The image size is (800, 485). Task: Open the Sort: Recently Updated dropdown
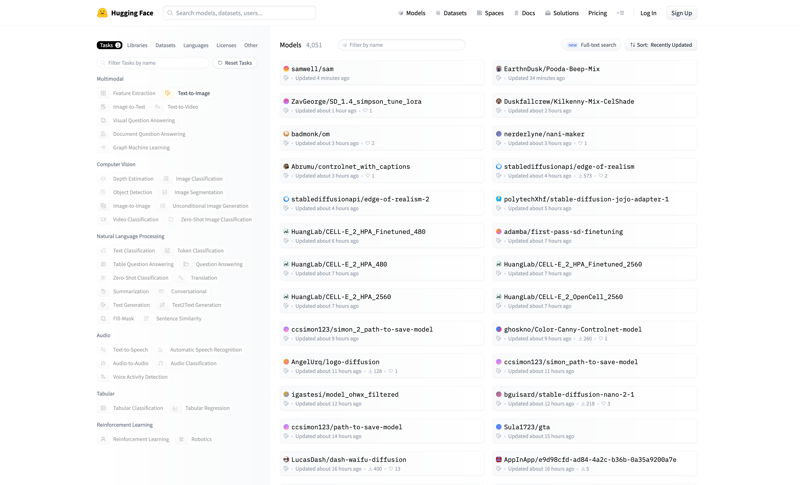pyautogui.click(x=661, y=45)
